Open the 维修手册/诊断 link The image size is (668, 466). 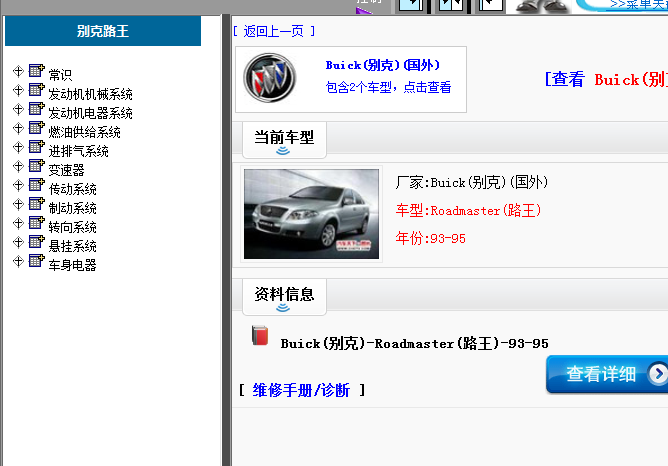(x=301, y=390)
